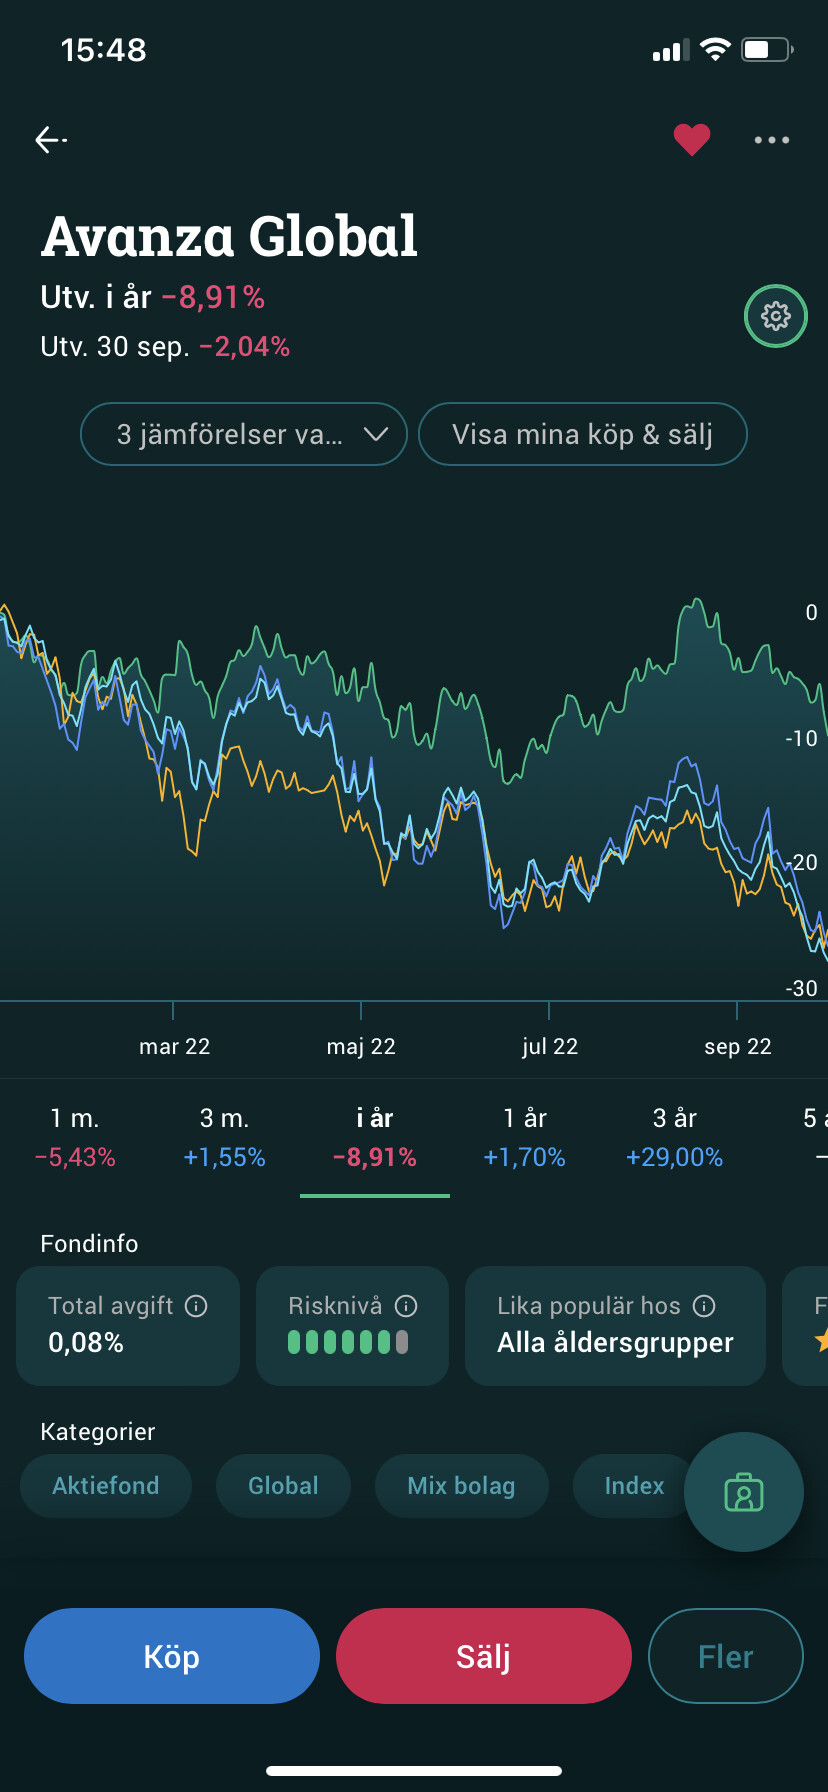This screenshot has width=828, height=1792.
Task: Select the '1 år' period tab
Action: pos(525,1138)
